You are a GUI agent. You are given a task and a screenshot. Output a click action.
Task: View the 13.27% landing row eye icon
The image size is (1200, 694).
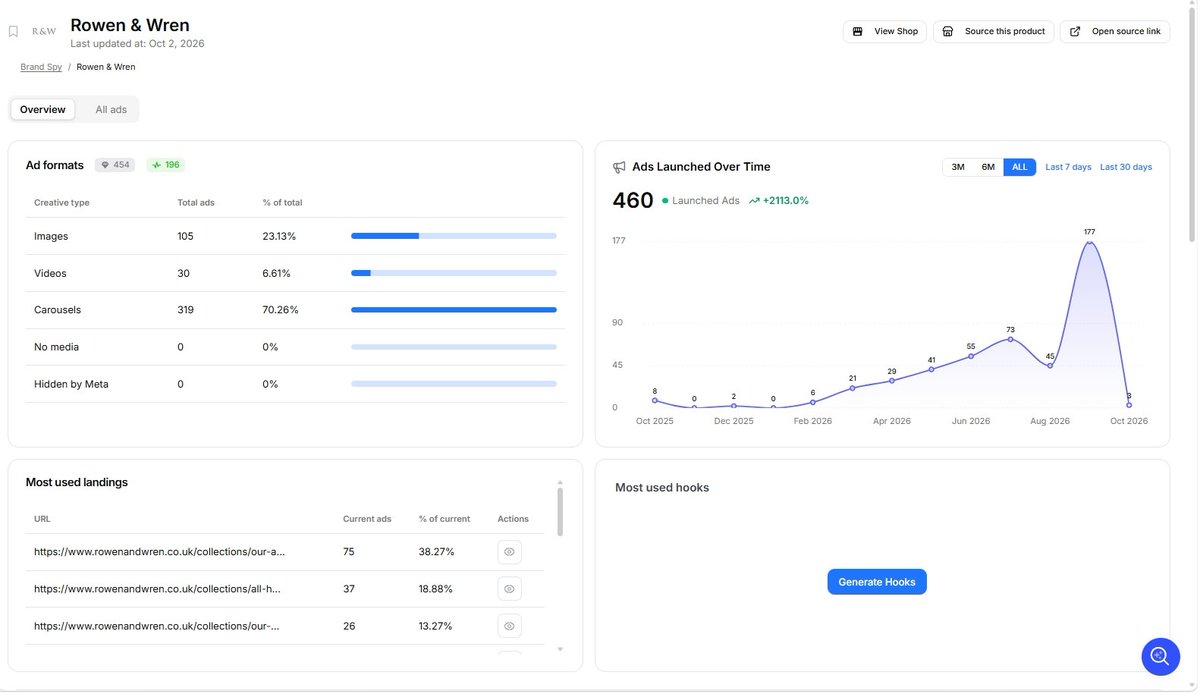[509, 626]
